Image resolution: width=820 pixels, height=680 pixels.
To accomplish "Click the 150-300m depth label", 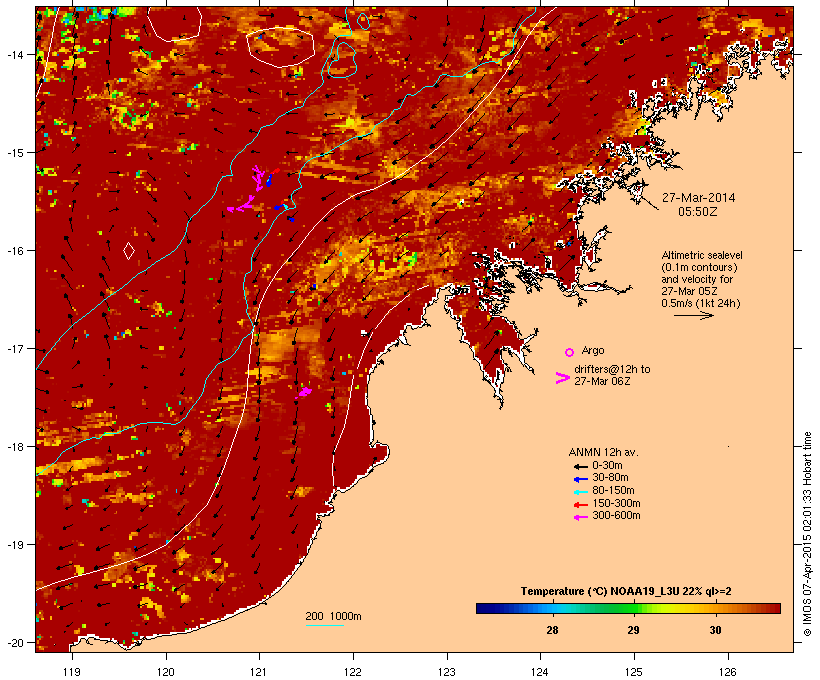I will pos(616,503).
